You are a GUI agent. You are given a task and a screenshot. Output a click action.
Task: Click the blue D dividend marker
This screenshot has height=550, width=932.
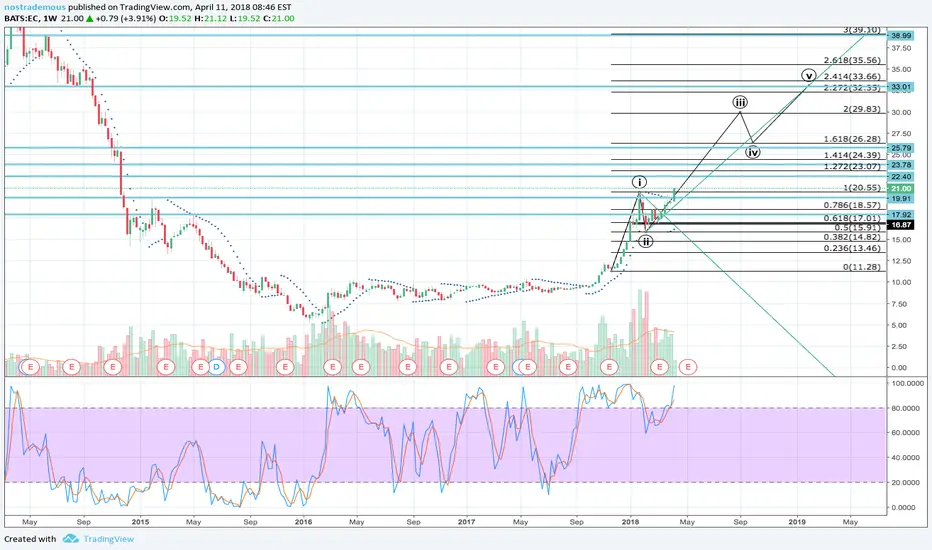pos(217,367)
